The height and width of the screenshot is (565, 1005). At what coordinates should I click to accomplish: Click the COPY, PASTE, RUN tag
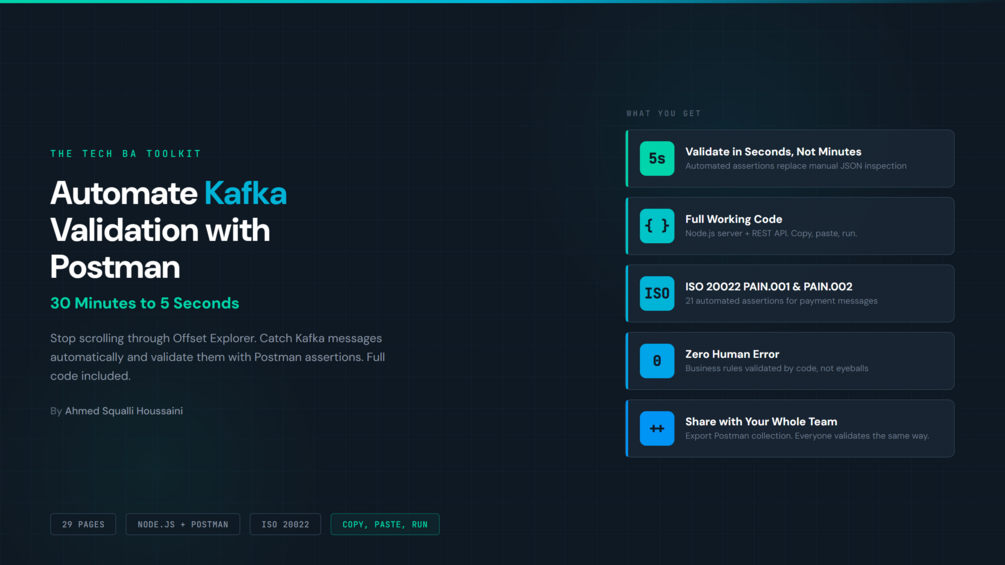385,524
